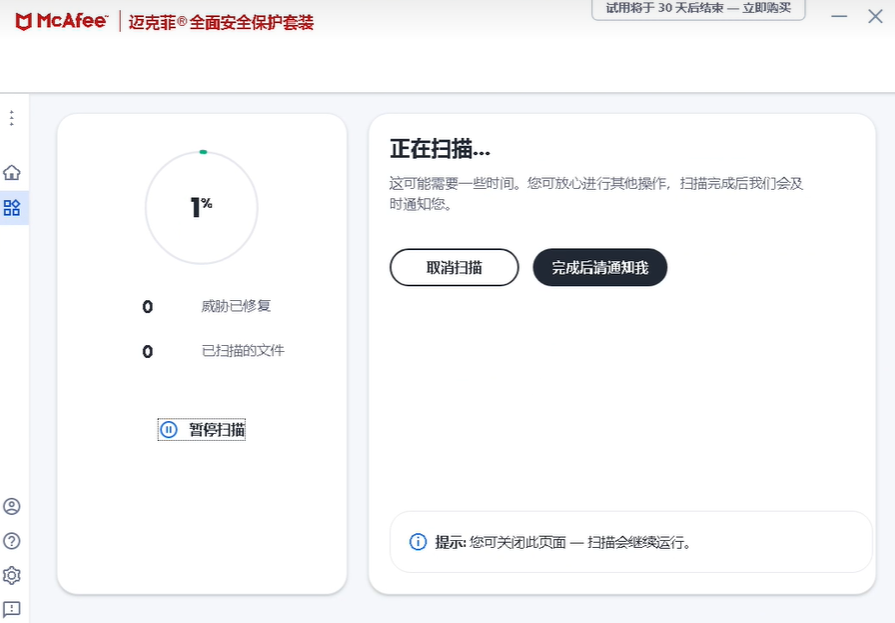Image resolution: width=895 pixels, height=623 pixels.
Task: Close the McAfee window
Action: (875, 16)
